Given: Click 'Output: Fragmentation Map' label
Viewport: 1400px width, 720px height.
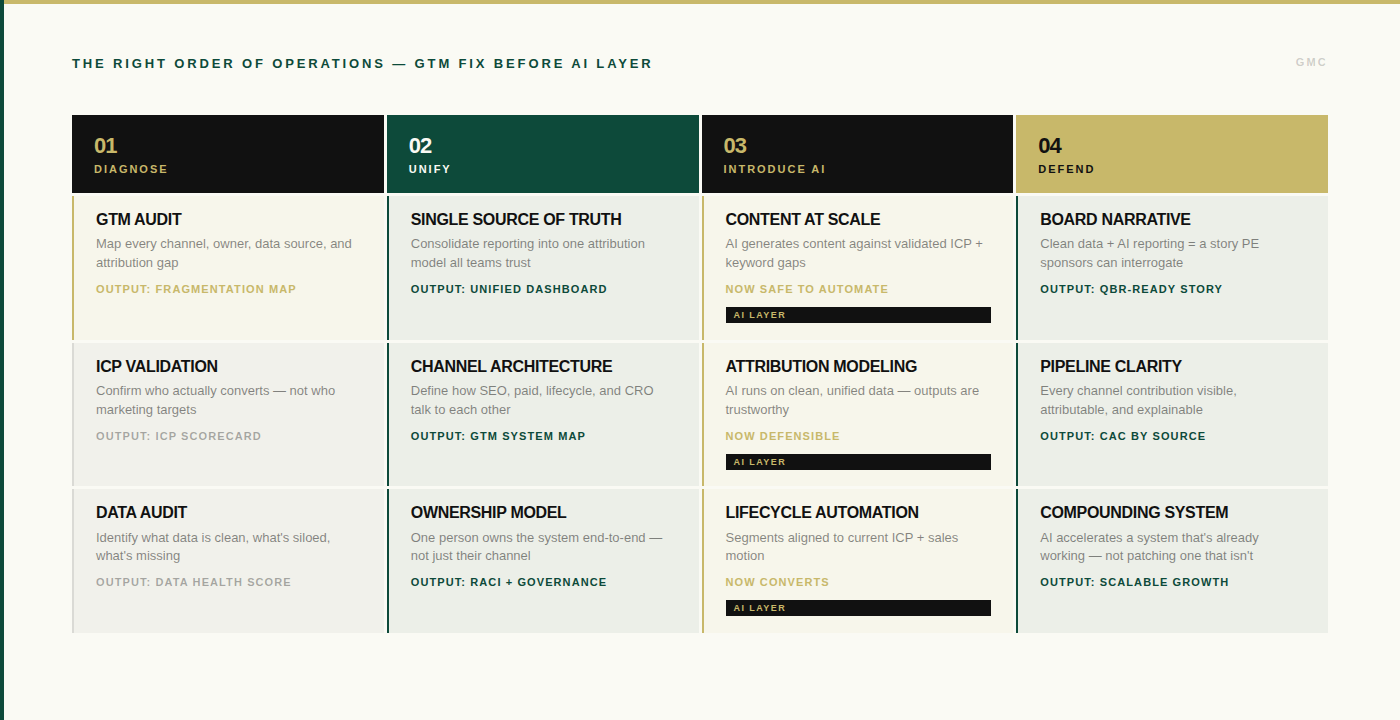Looking at the screenshot, I should point(196,289).
